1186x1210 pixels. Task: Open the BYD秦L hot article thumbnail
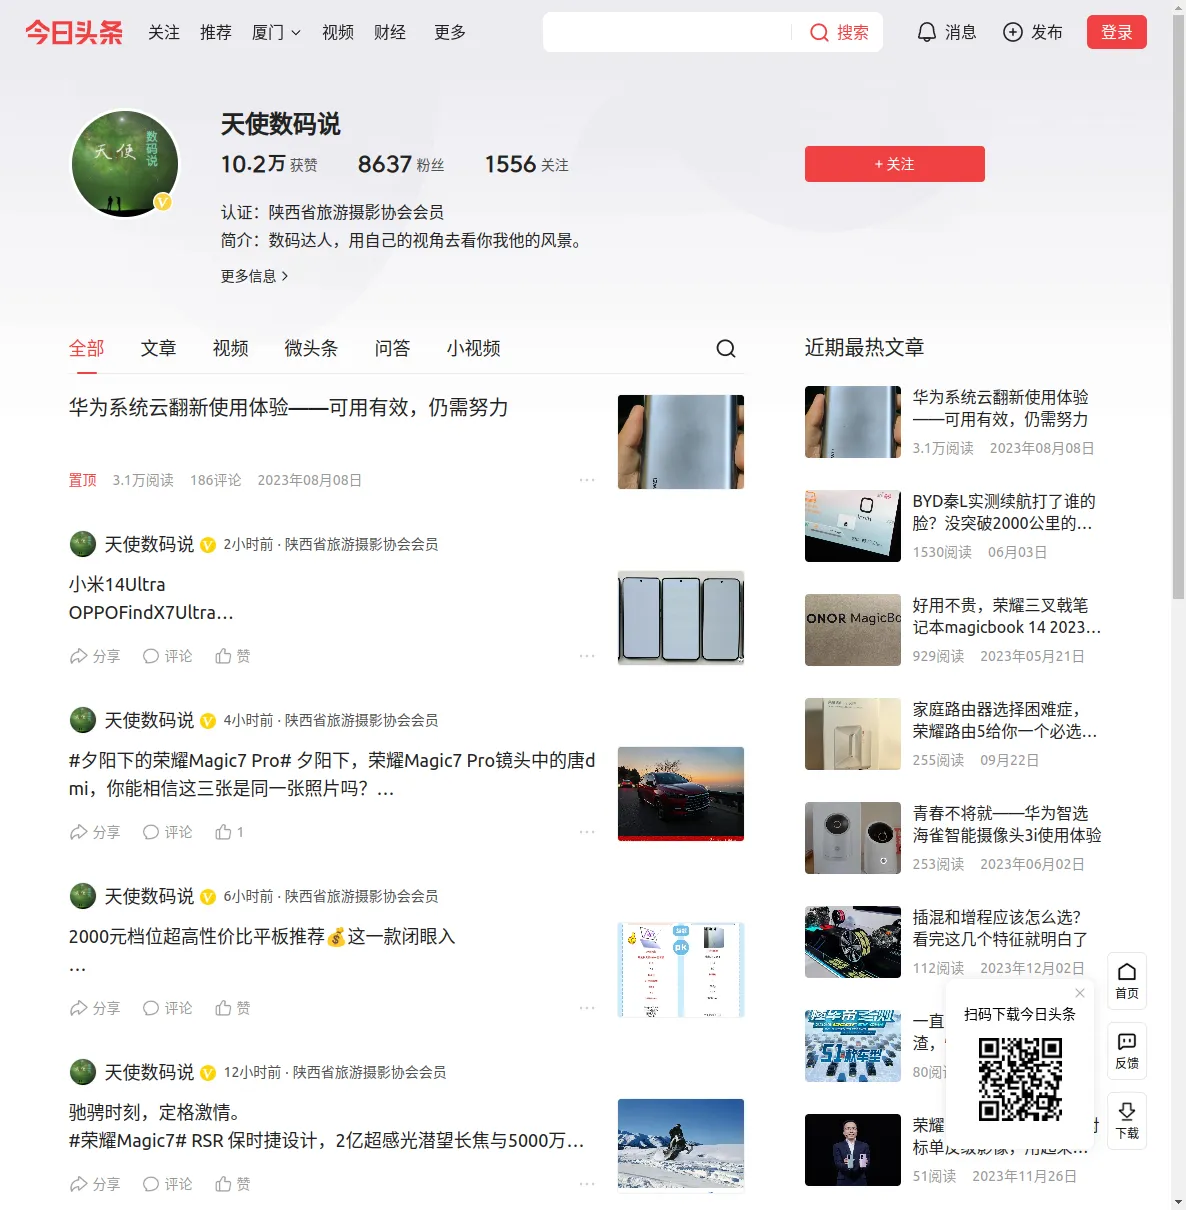(x=853, y=526)
